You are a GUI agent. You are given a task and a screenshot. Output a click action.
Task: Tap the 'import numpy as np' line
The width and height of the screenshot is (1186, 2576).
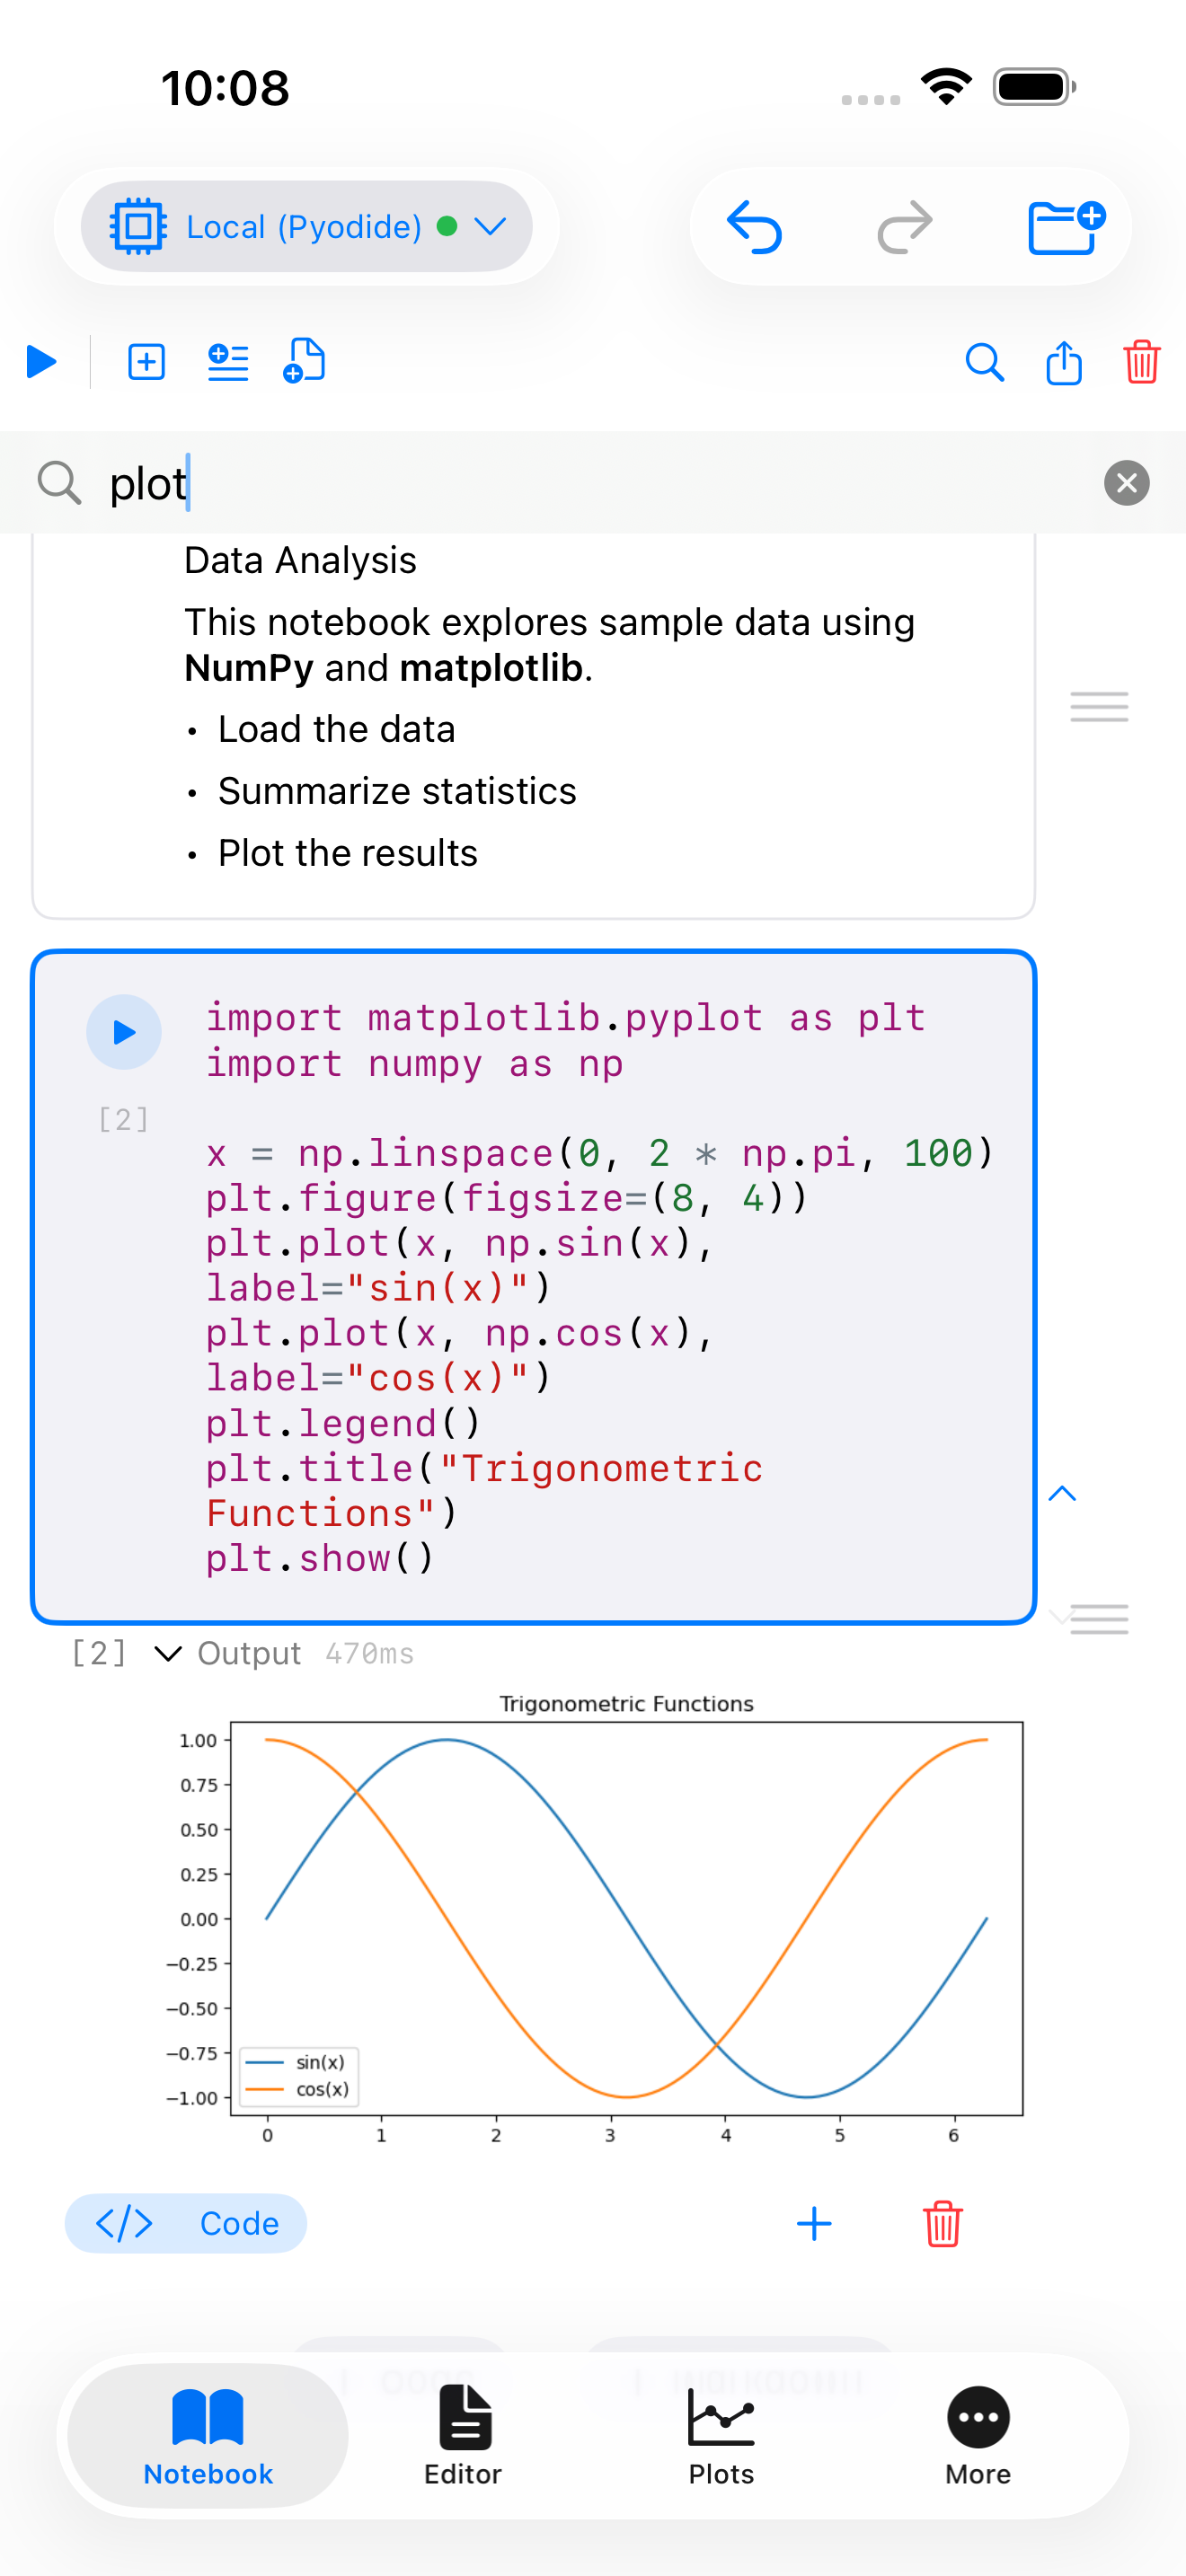click(415, 1063)
